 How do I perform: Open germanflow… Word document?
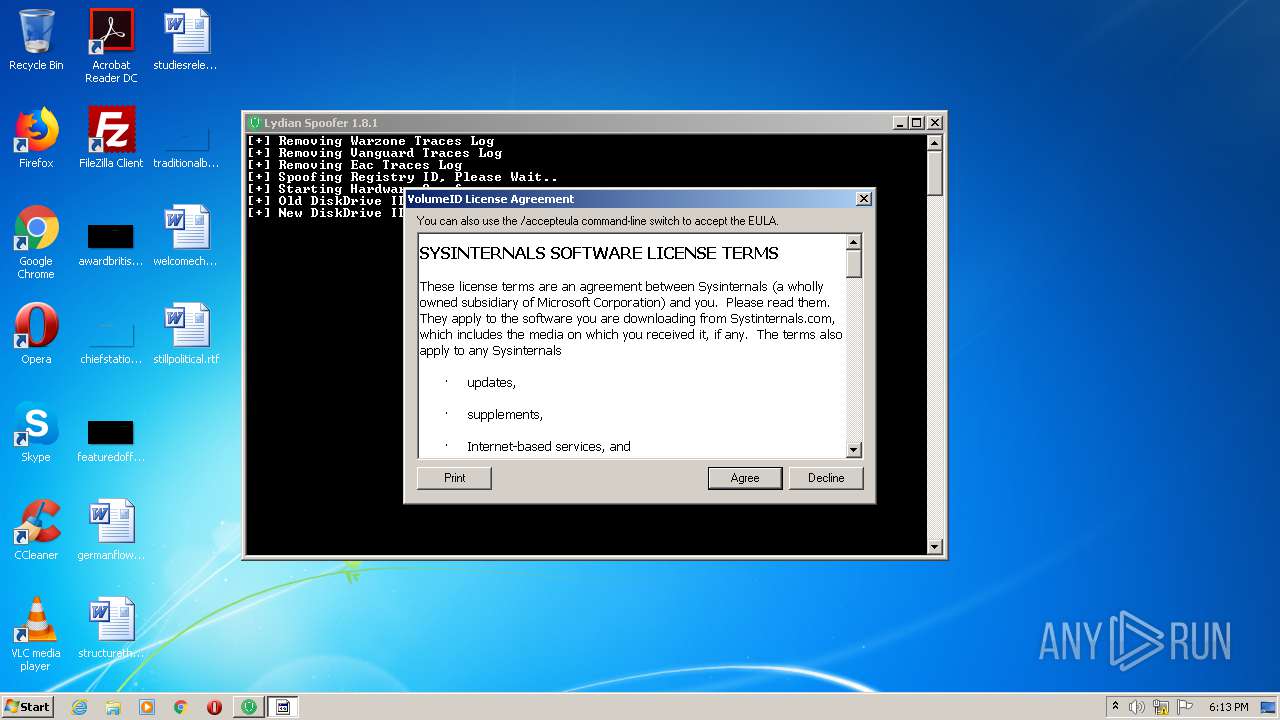[111, 530]
